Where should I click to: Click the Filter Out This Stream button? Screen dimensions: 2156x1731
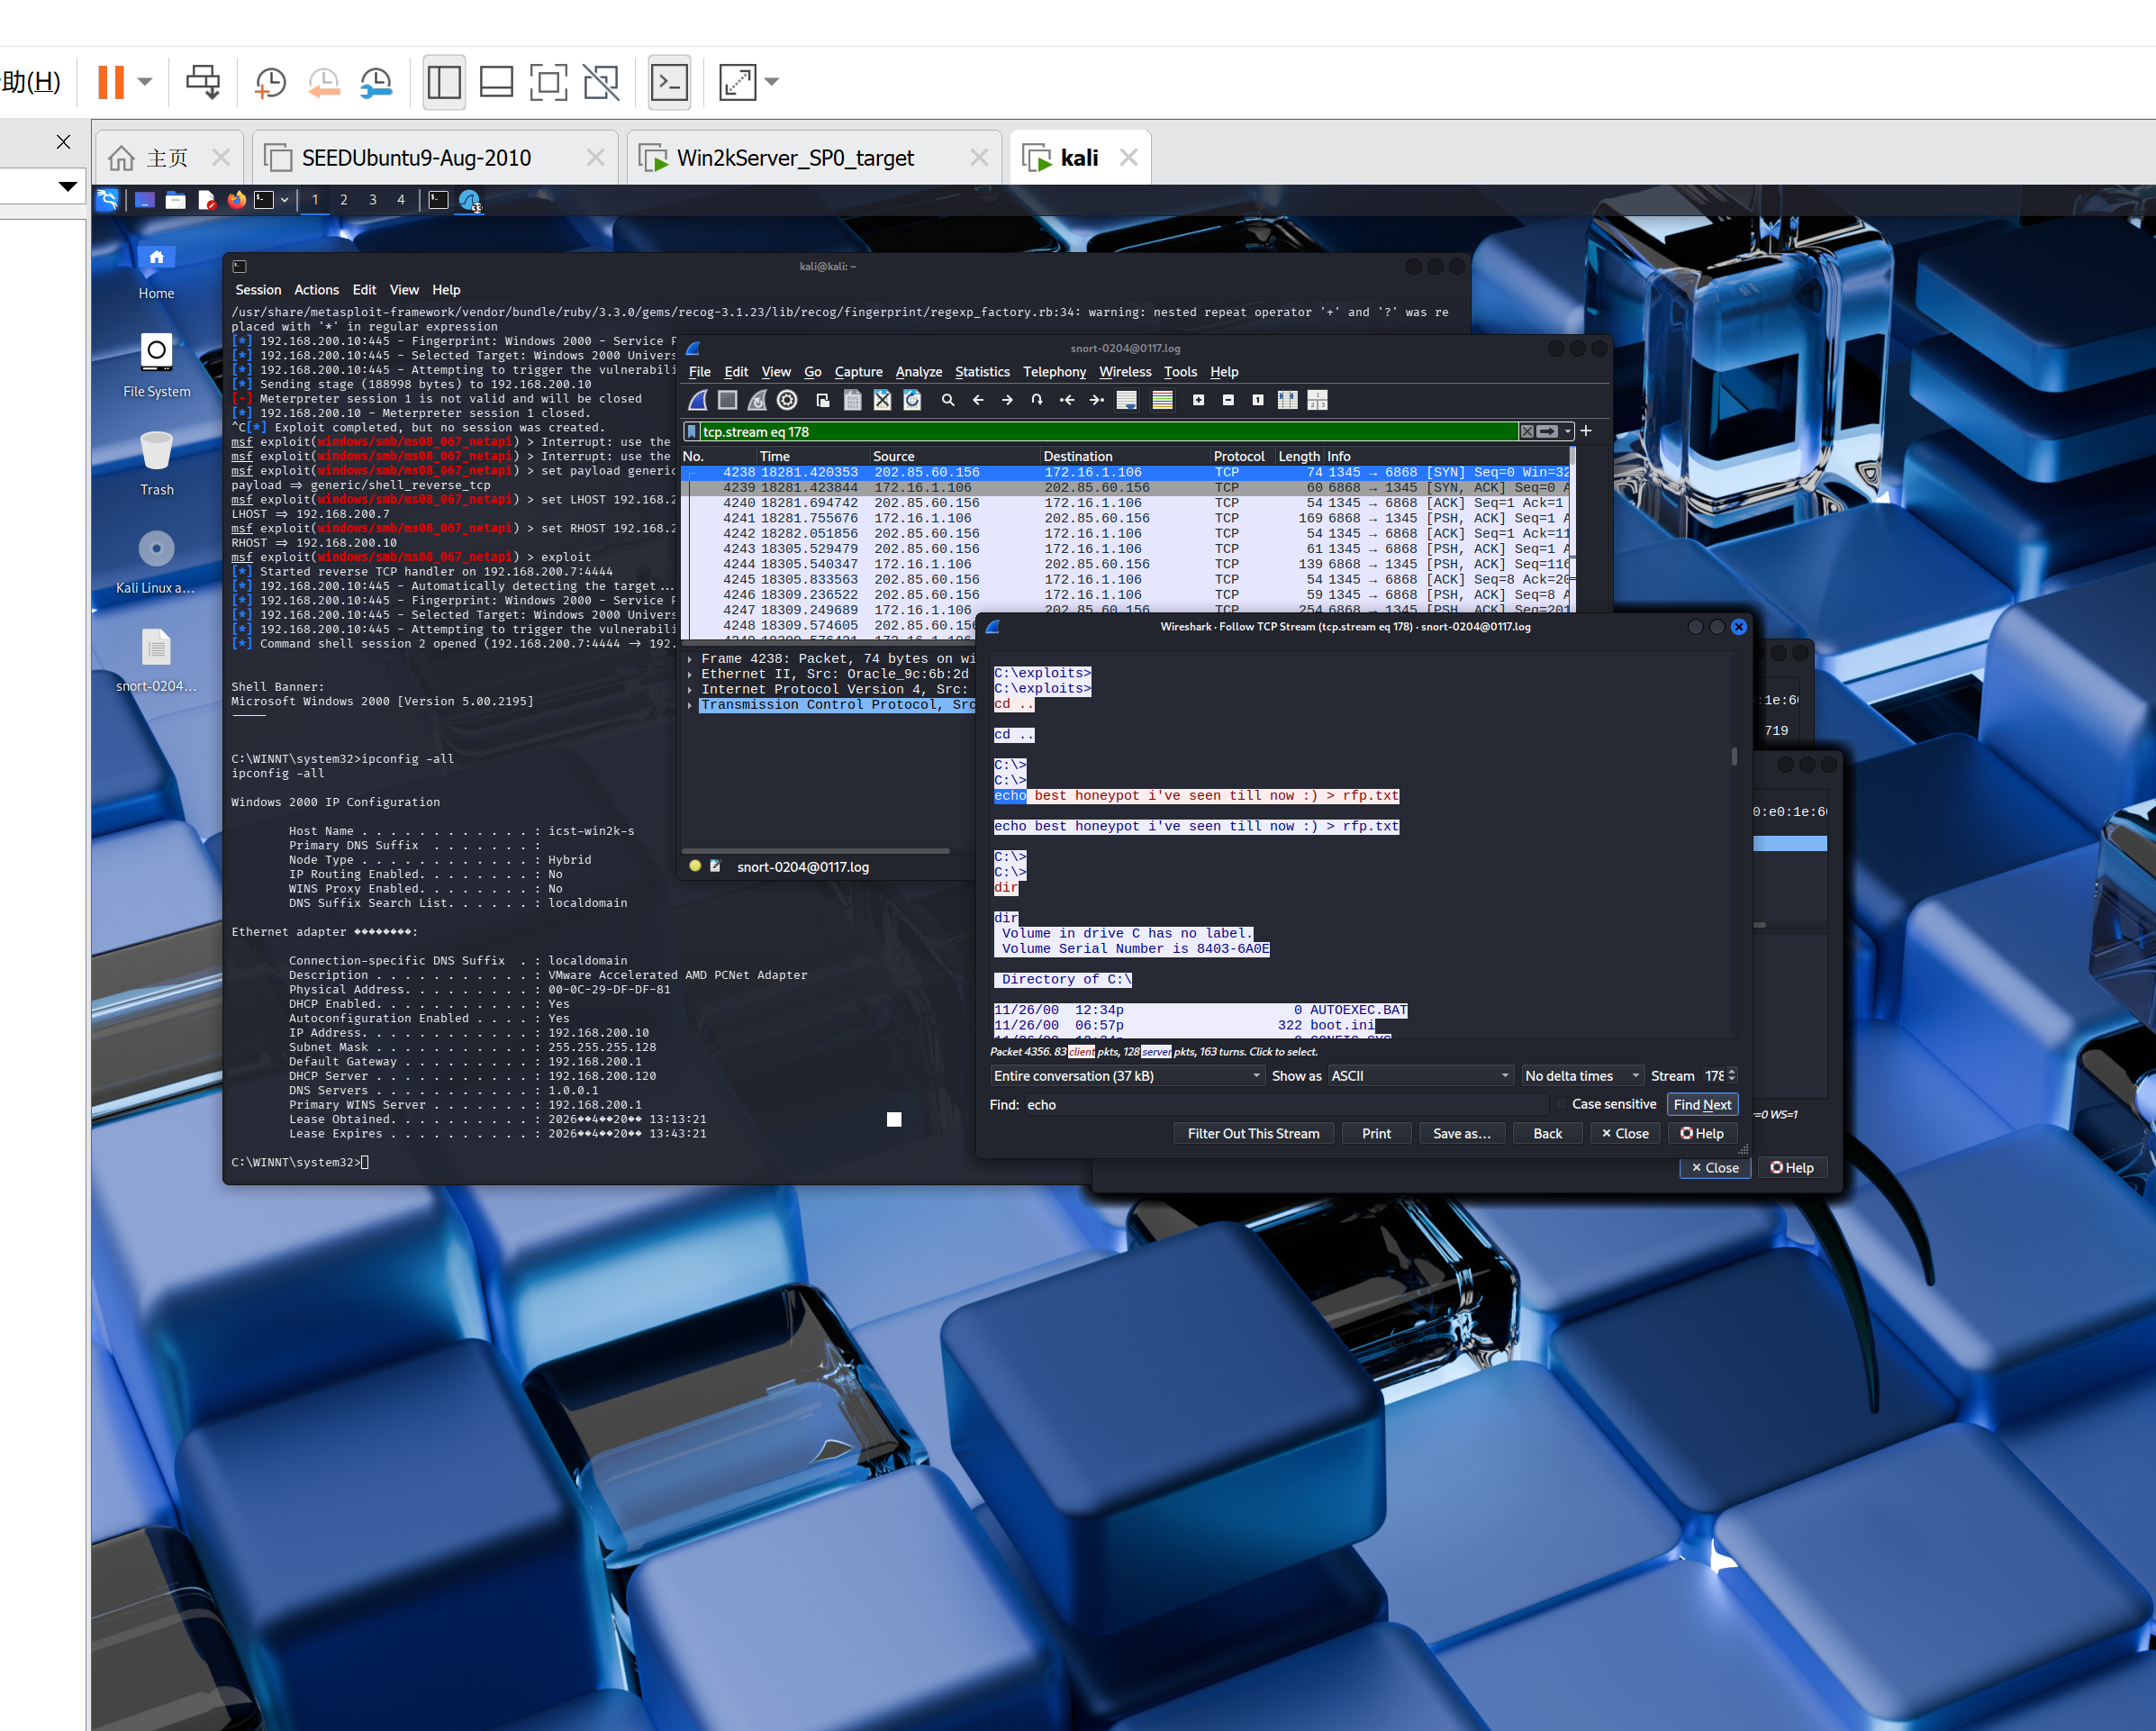coord(1252,1133)
